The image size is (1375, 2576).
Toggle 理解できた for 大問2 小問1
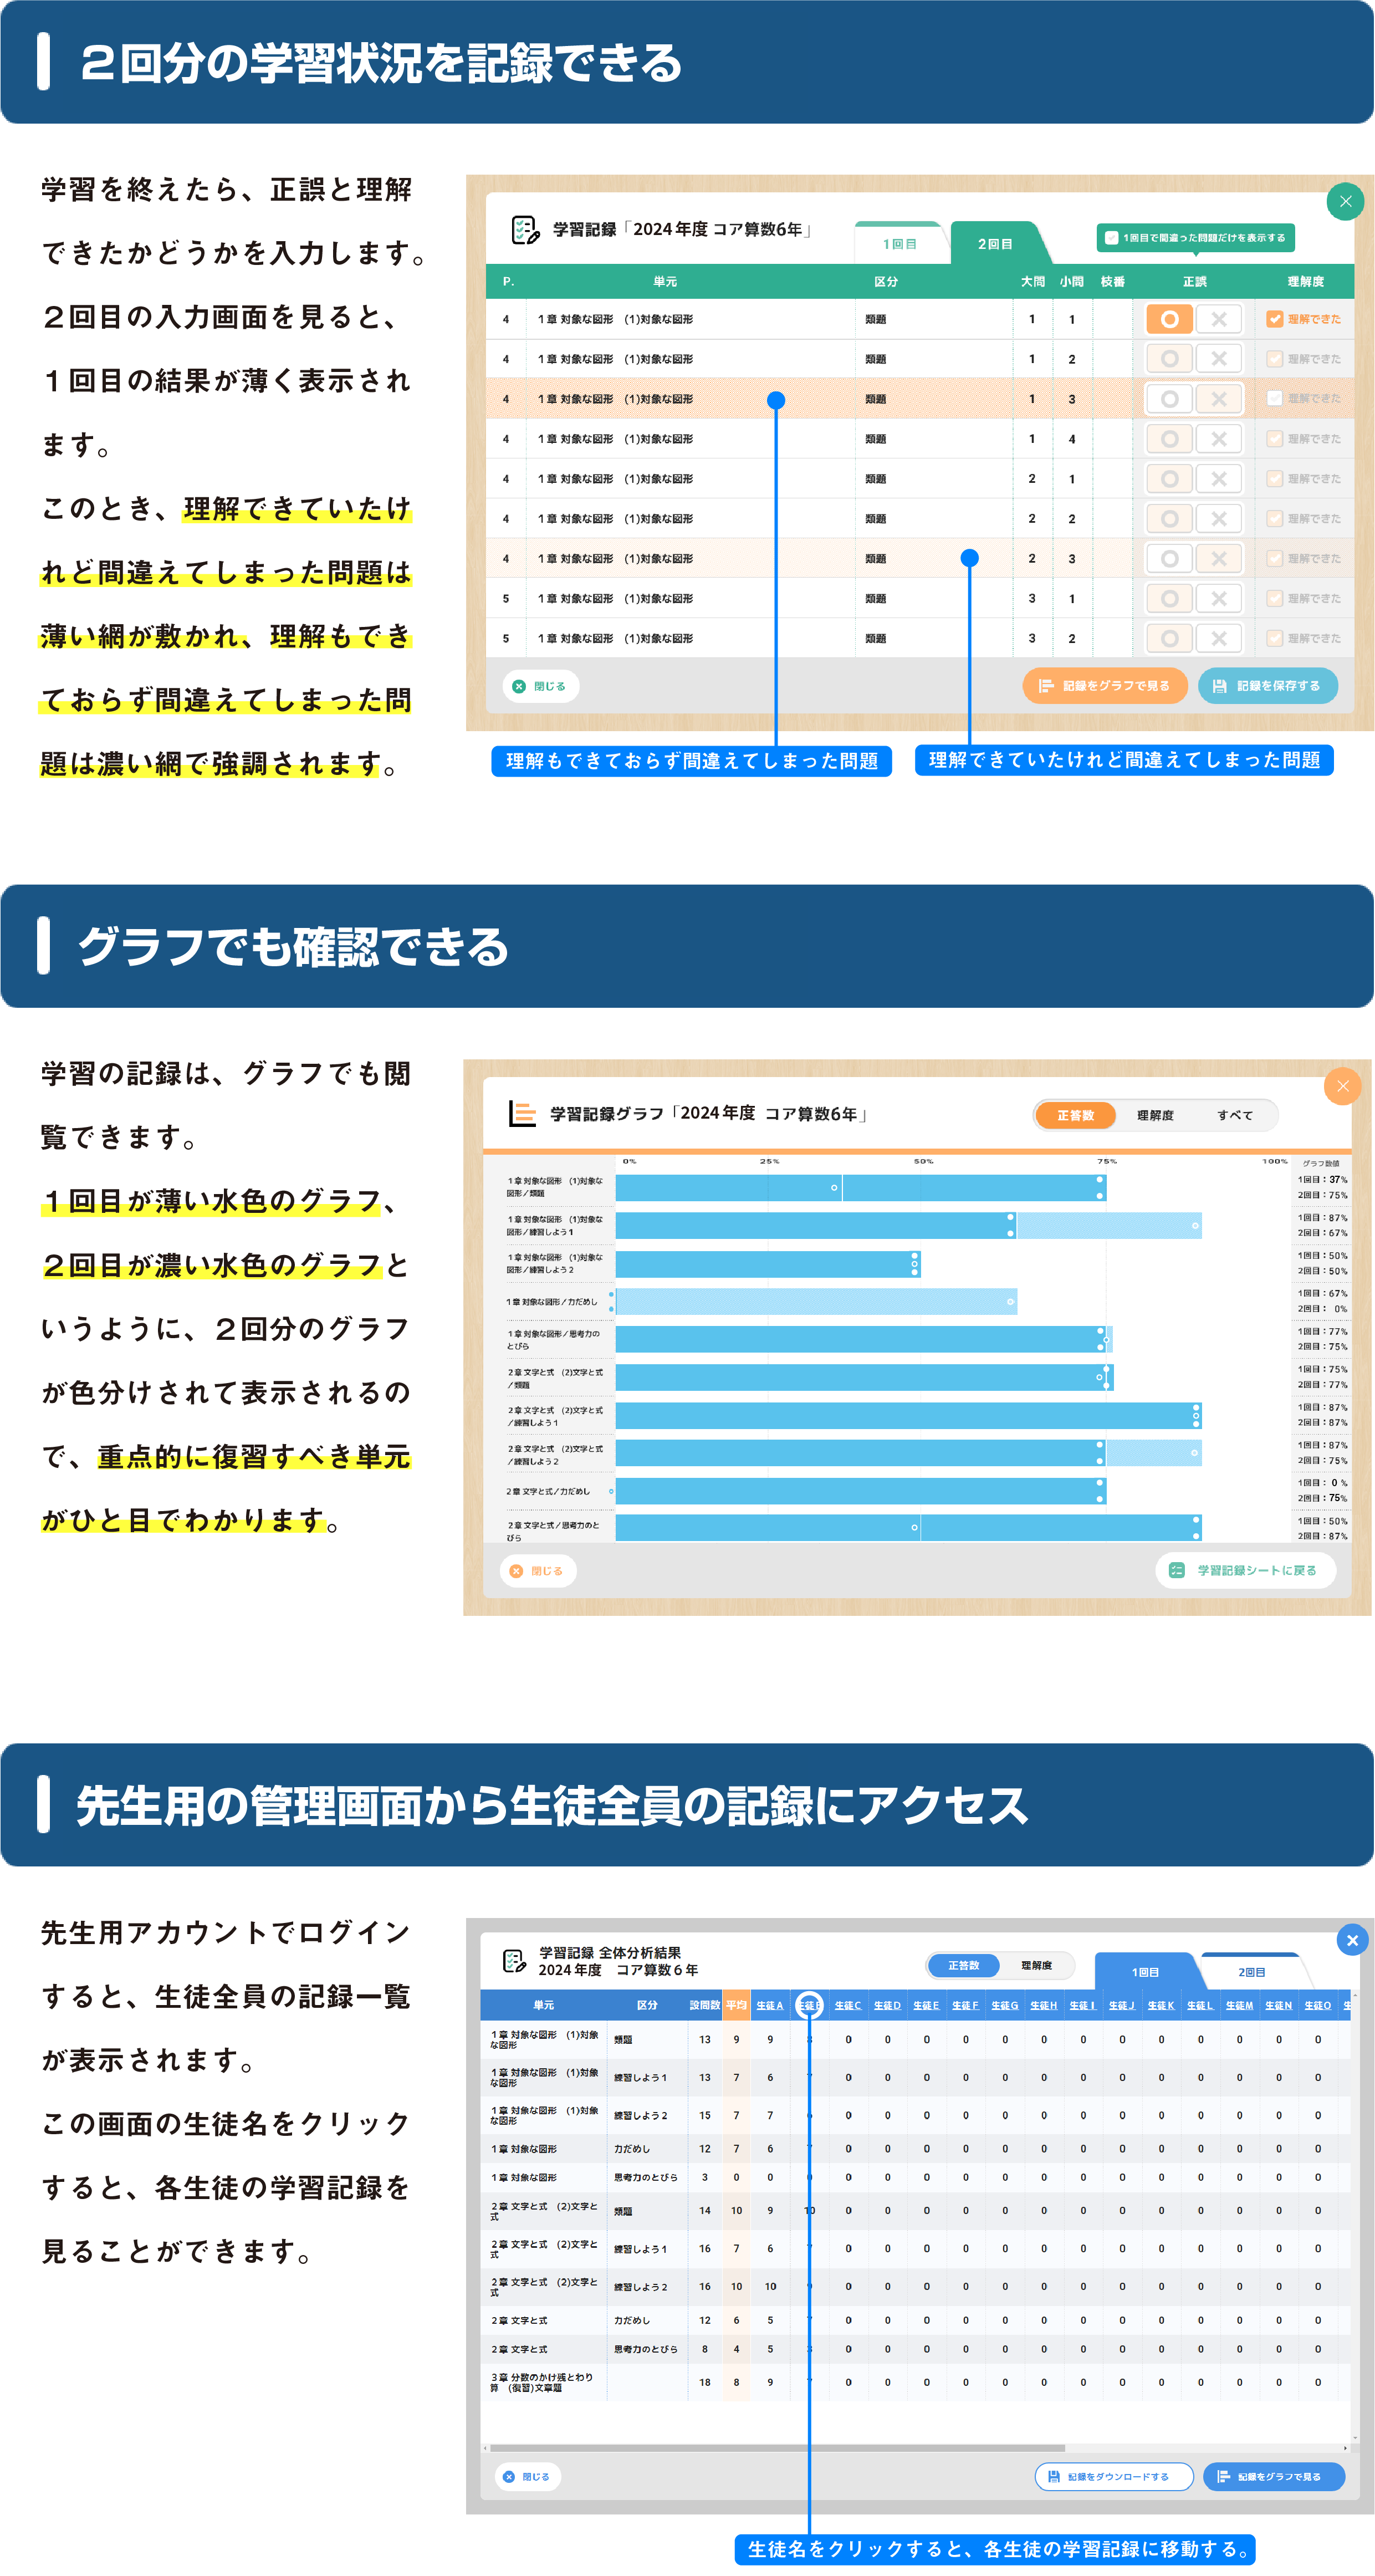[x=1274, y=479]
